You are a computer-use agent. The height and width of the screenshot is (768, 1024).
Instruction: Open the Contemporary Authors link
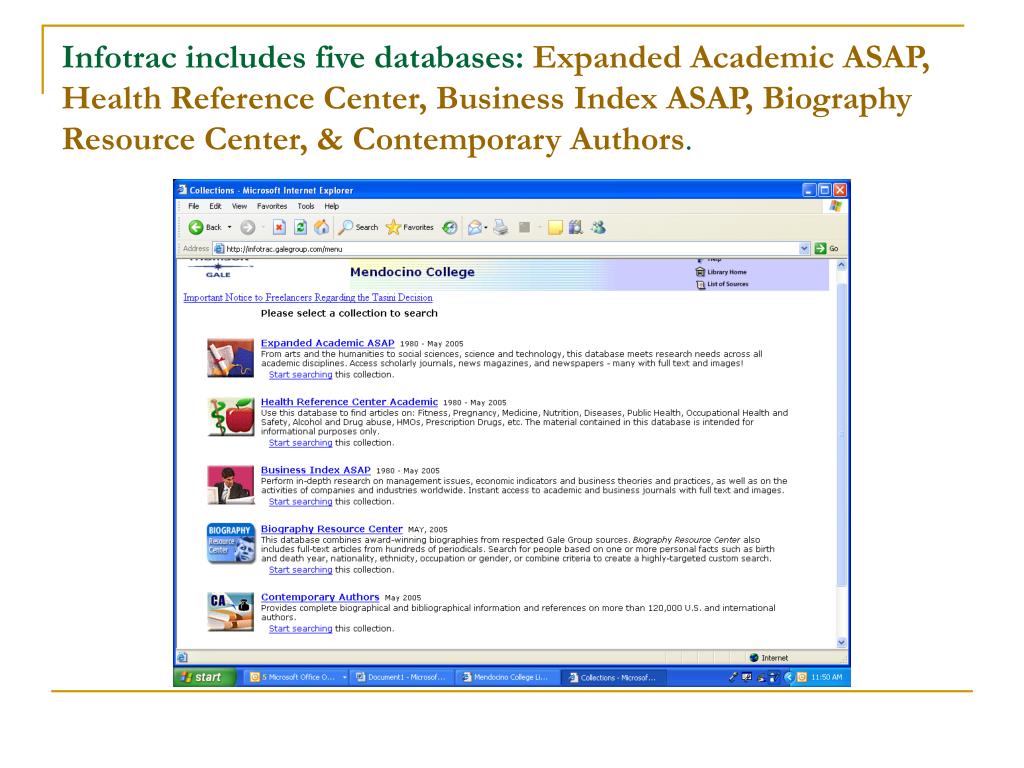(320, 597)
